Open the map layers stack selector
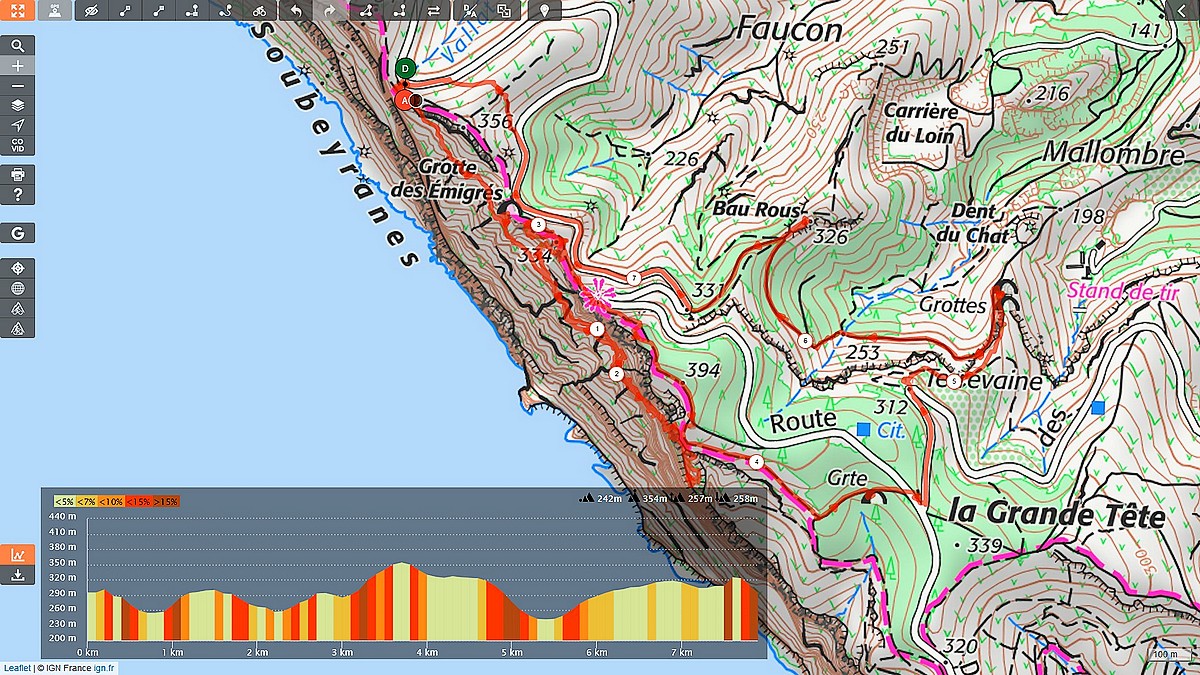The width and height of the screenshot is (1200, 675). click(x=17, y=104)
